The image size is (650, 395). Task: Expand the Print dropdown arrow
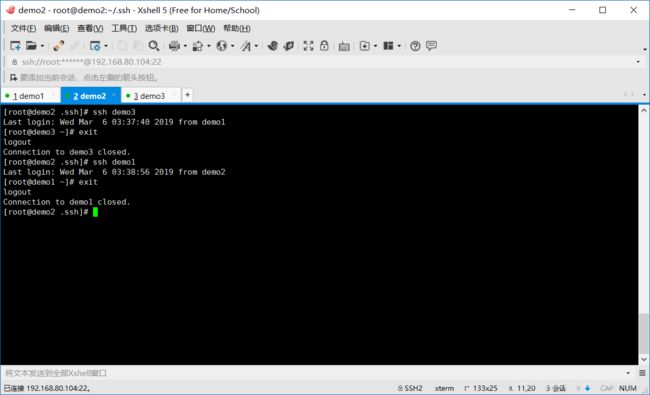point(185,46)
